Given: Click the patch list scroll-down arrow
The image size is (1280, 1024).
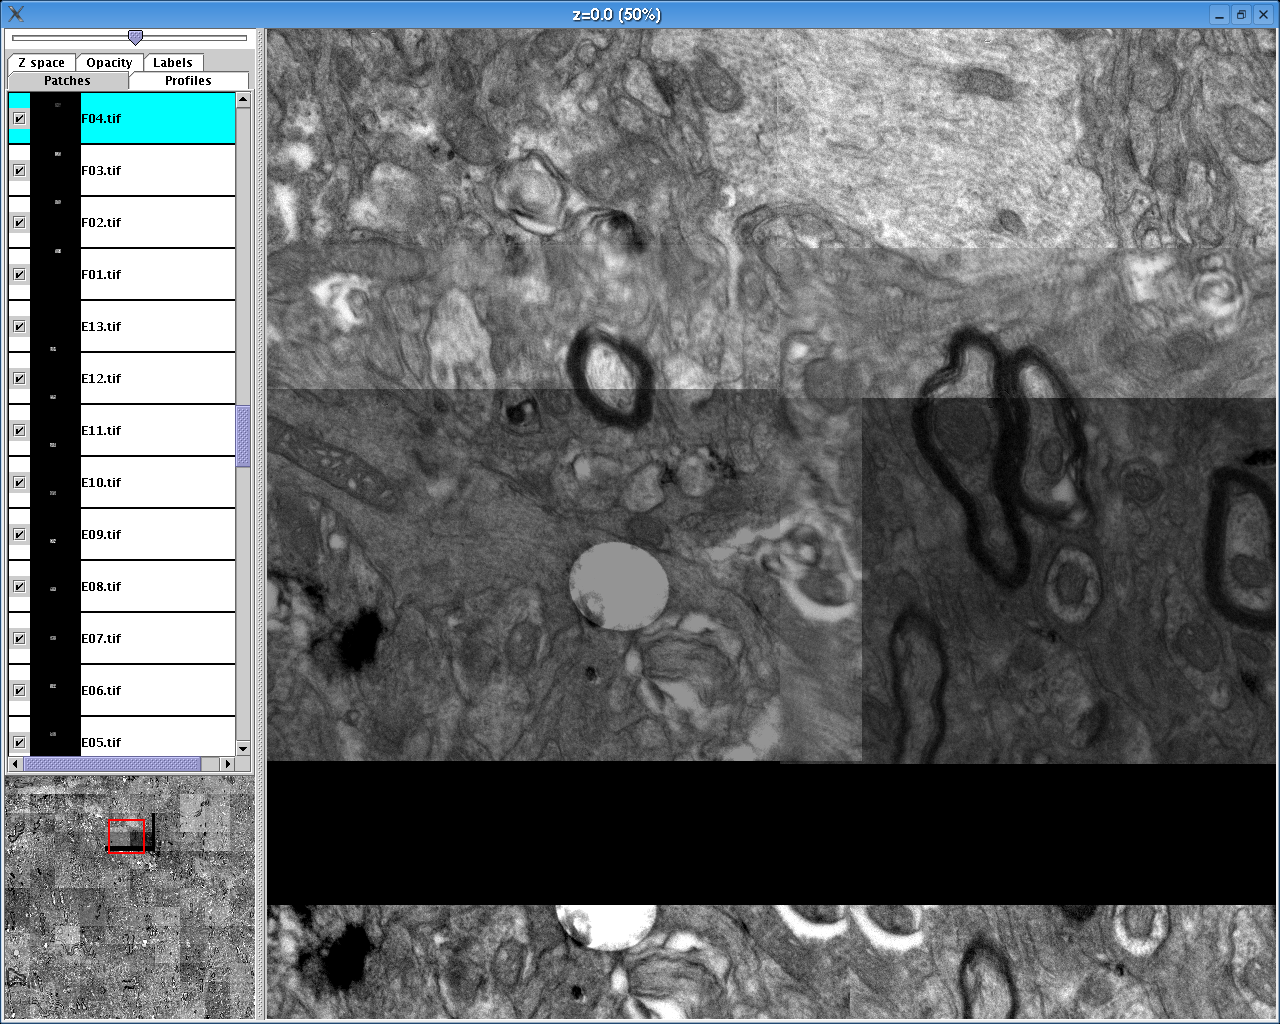Looking at the screenshot, I should click(243, 748).
